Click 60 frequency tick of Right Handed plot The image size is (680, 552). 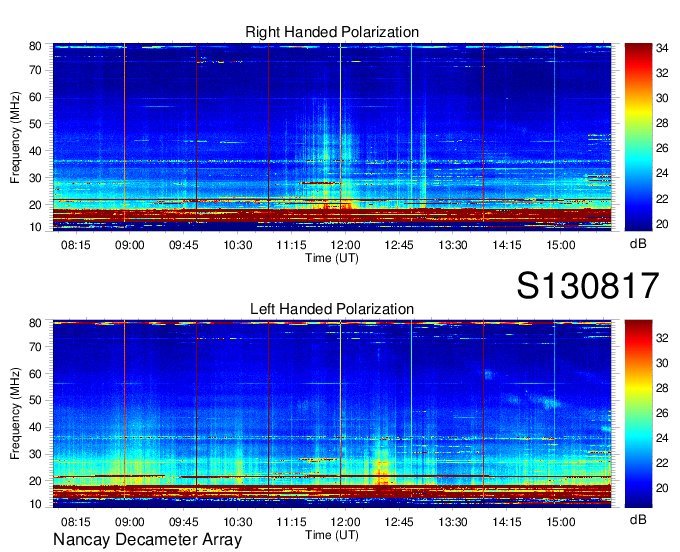[x=35, y=97]
